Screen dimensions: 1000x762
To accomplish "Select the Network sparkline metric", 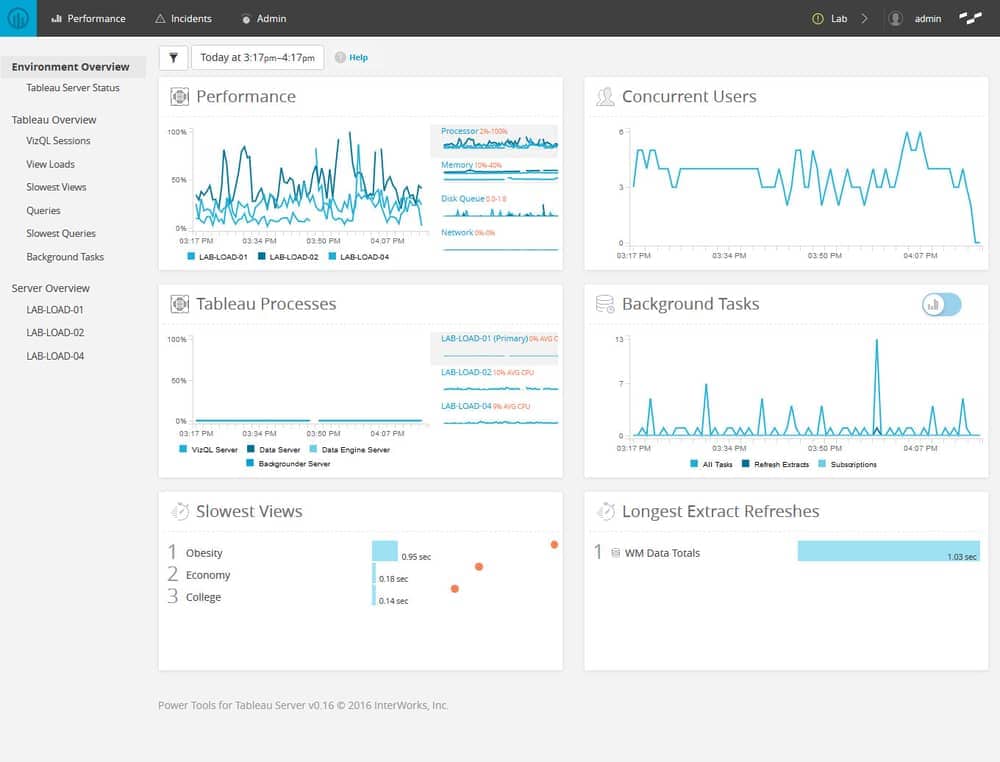I will (x=495, y=240).
